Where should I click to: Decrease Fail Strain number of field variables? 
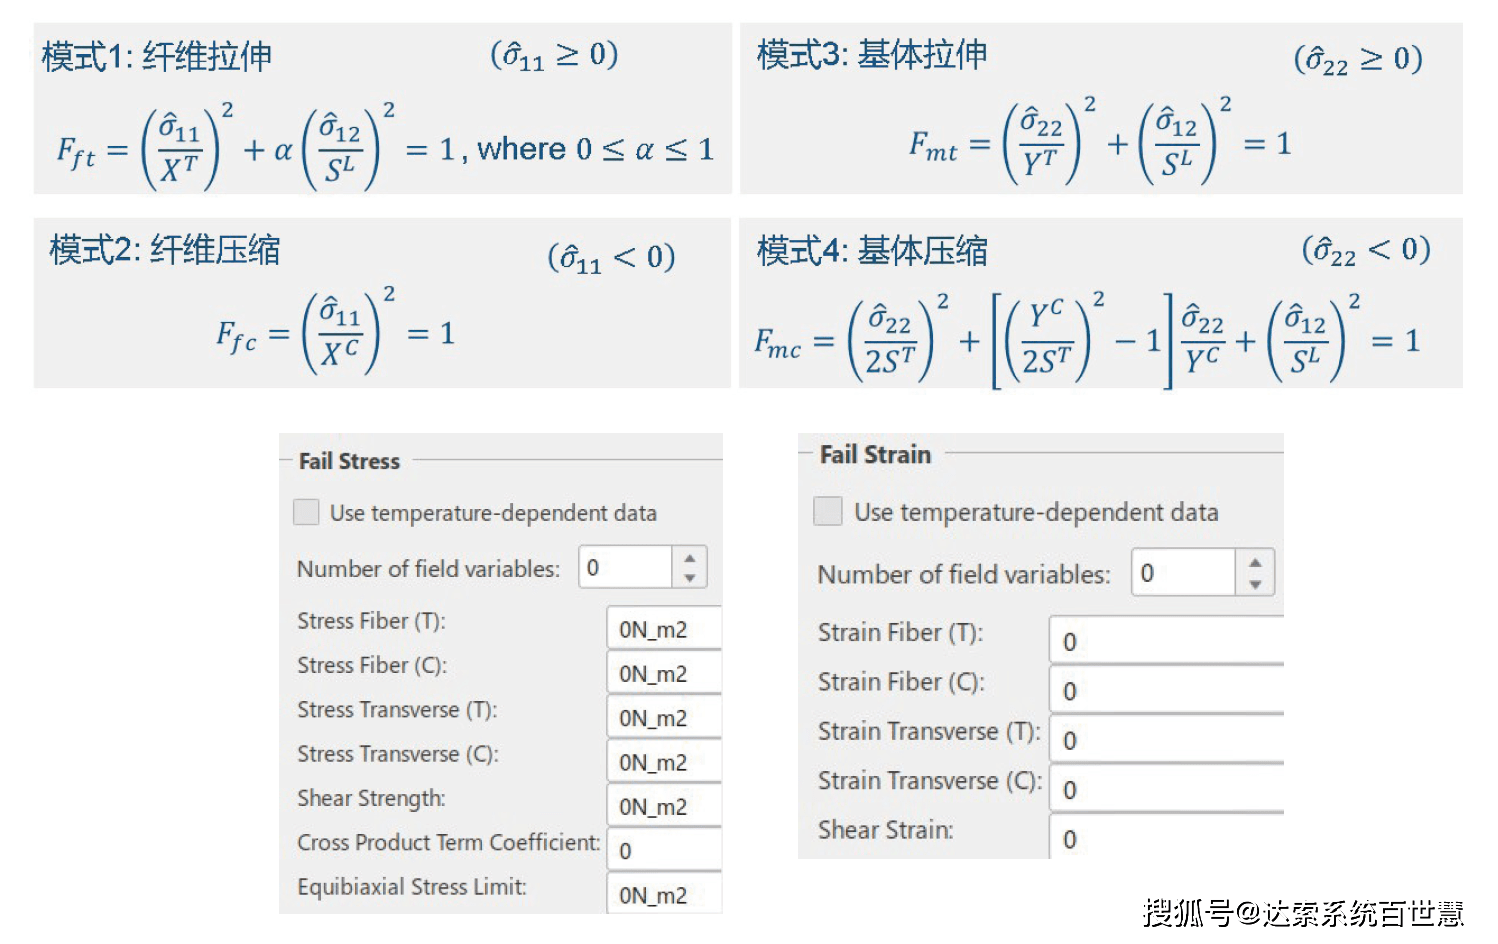pyautogui.click(x=1255, y=584)
